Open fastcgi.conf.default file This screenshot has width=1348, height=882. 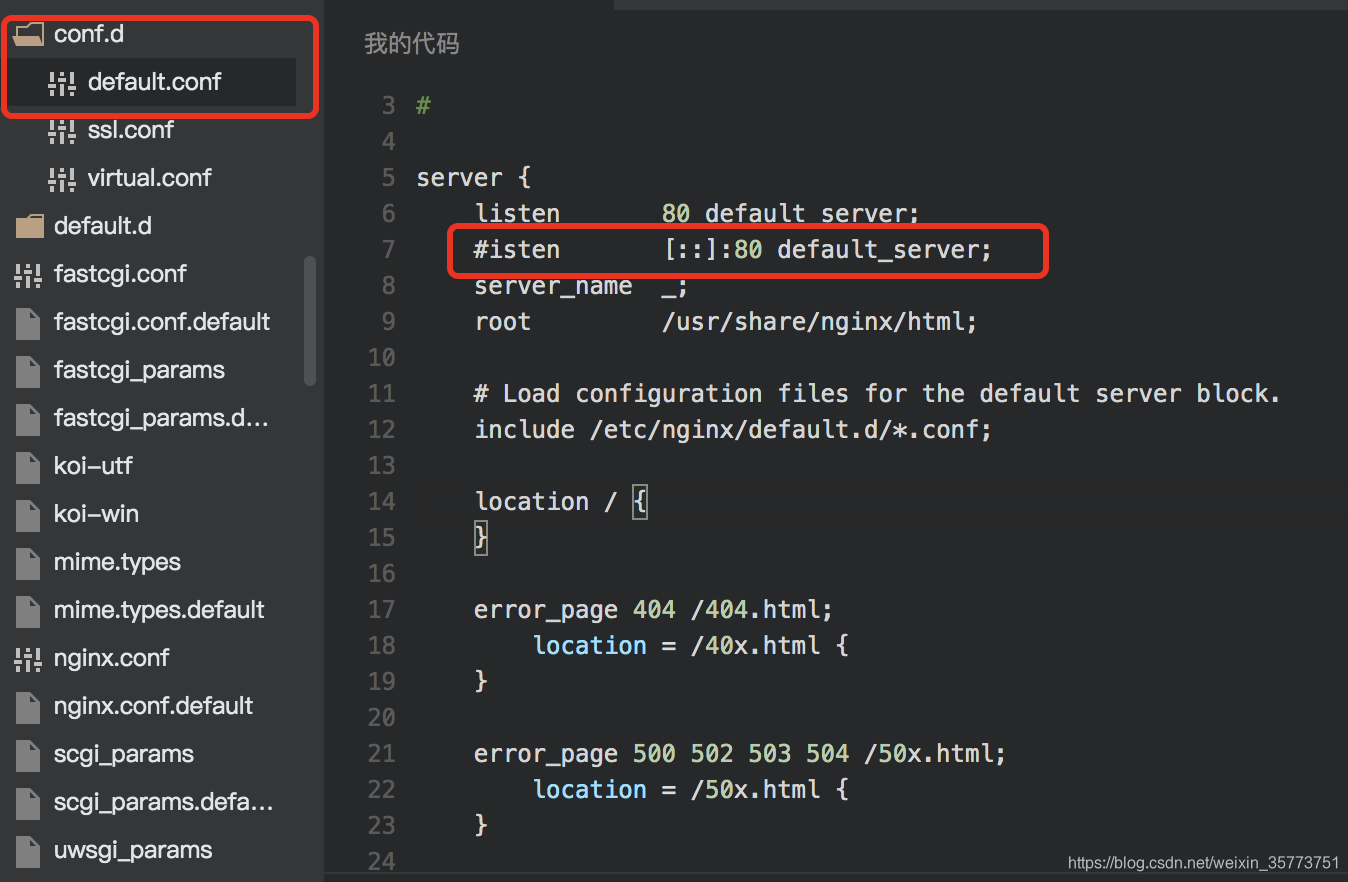tap(162, 322)
